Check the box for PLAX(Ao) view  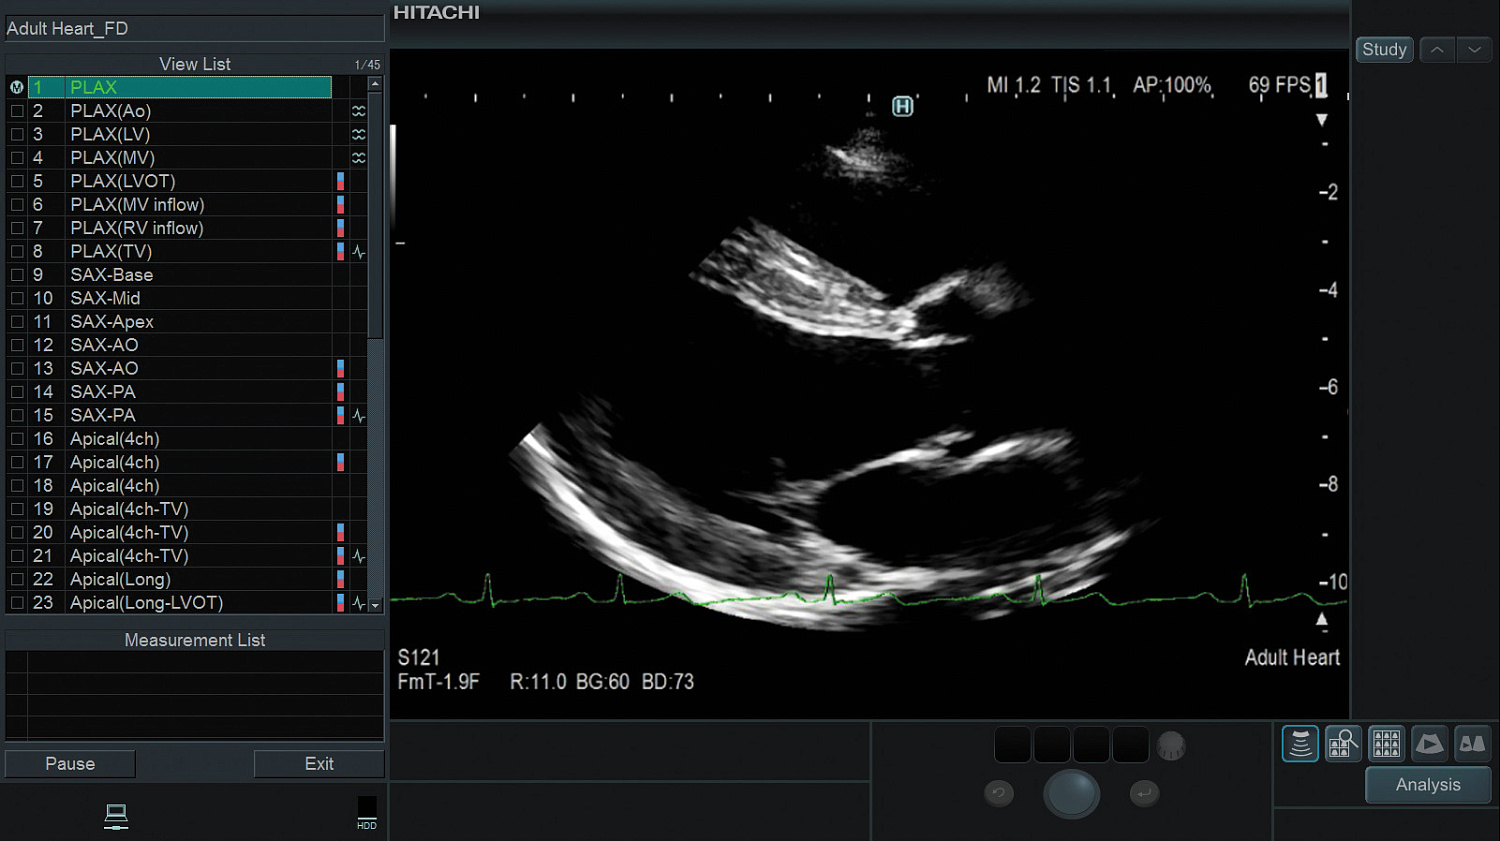tap(17, 111)
